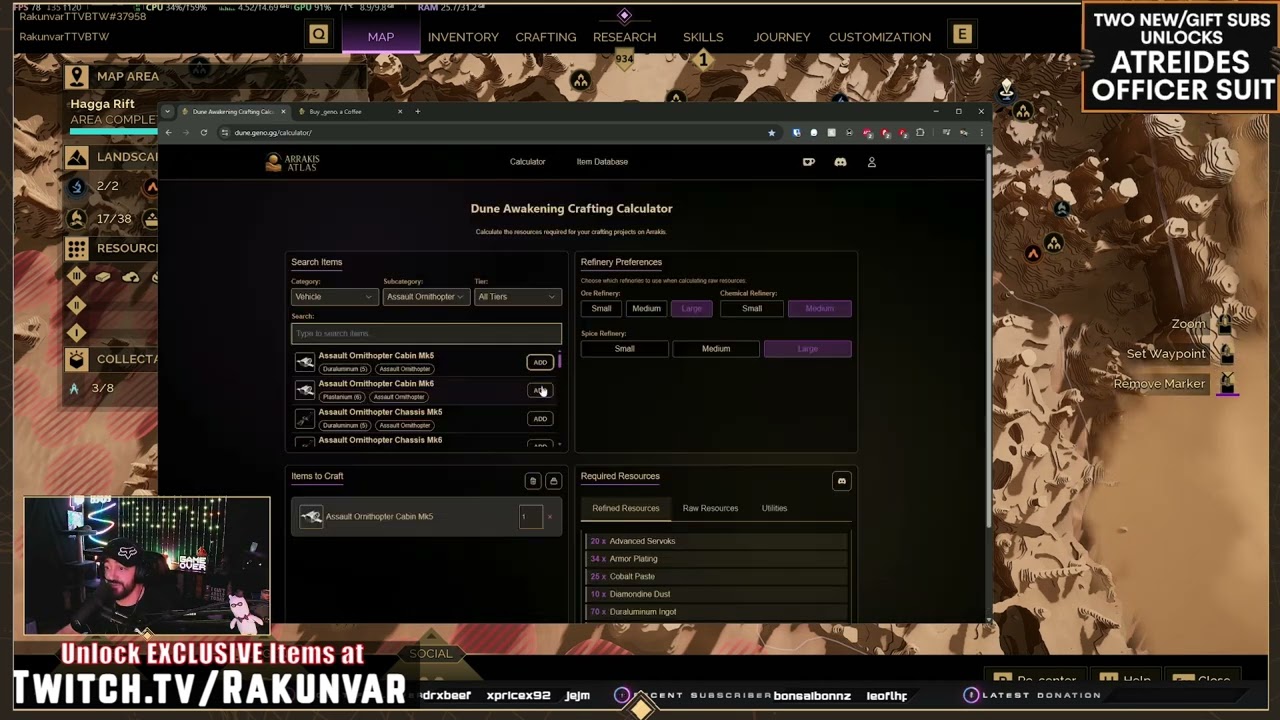
Task: Click the Landscape category icon in game sidebar
Action: click(x=76, y=157)
